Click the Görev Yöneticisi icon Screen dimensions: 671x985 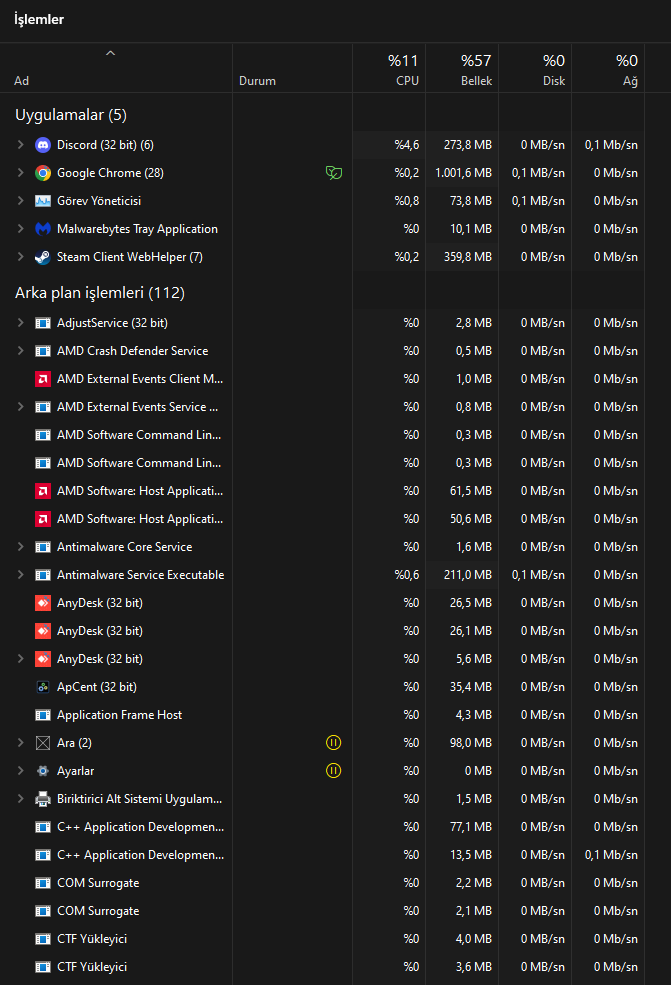pos(43,201)
